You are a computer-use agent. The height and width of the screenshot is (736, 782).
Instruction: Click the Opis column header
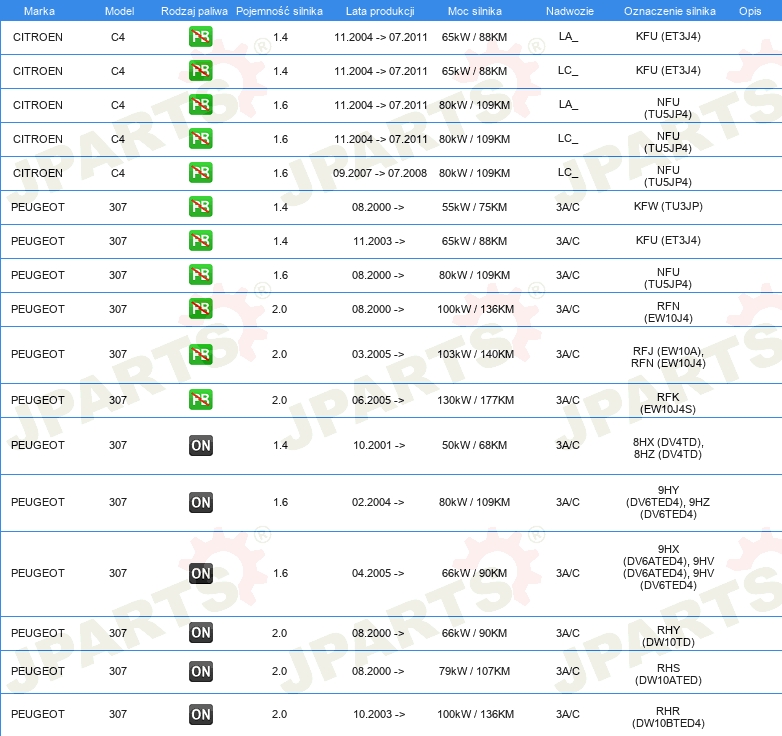750,11
